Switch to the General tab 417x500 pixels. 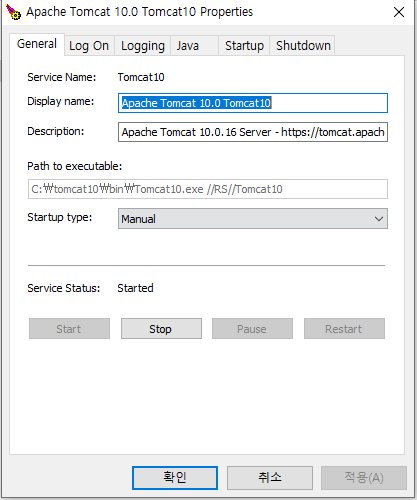[x=37, y=44]
